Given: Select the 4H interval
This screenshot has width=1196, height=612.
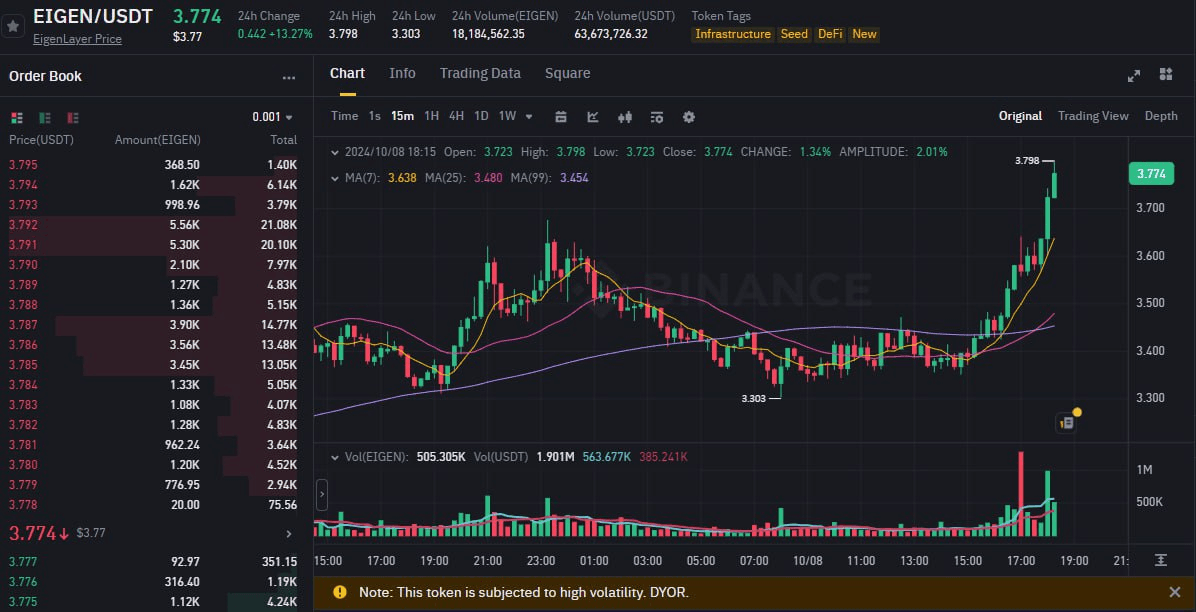Looking at the screenshot, I should click(456, 116).
